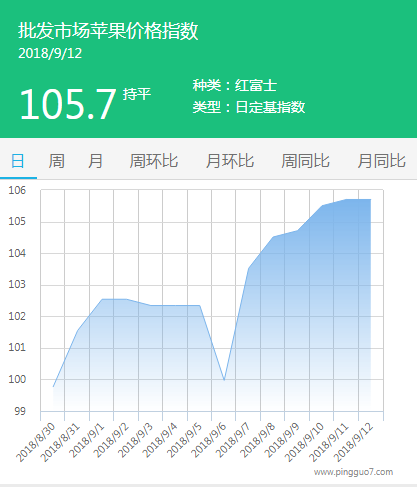Click the date 2018/9/12 under the title
417x487 pixels.
50,53
